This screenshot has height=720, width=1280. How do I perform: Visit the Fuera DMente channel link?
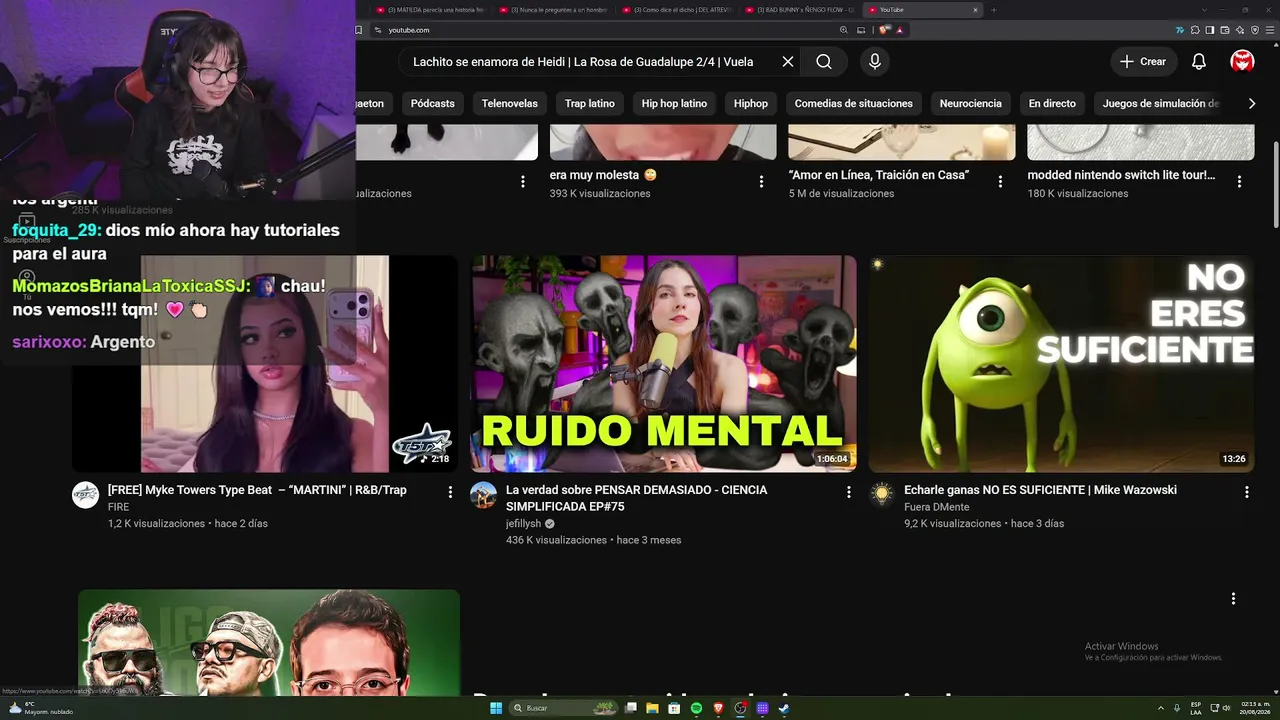coord(936,507)
